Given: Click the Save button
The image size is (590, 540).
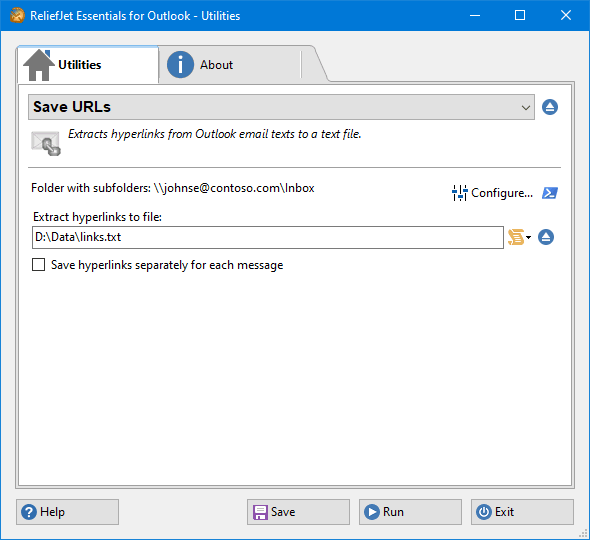Looking at the screenshot, I should [298, 512].
